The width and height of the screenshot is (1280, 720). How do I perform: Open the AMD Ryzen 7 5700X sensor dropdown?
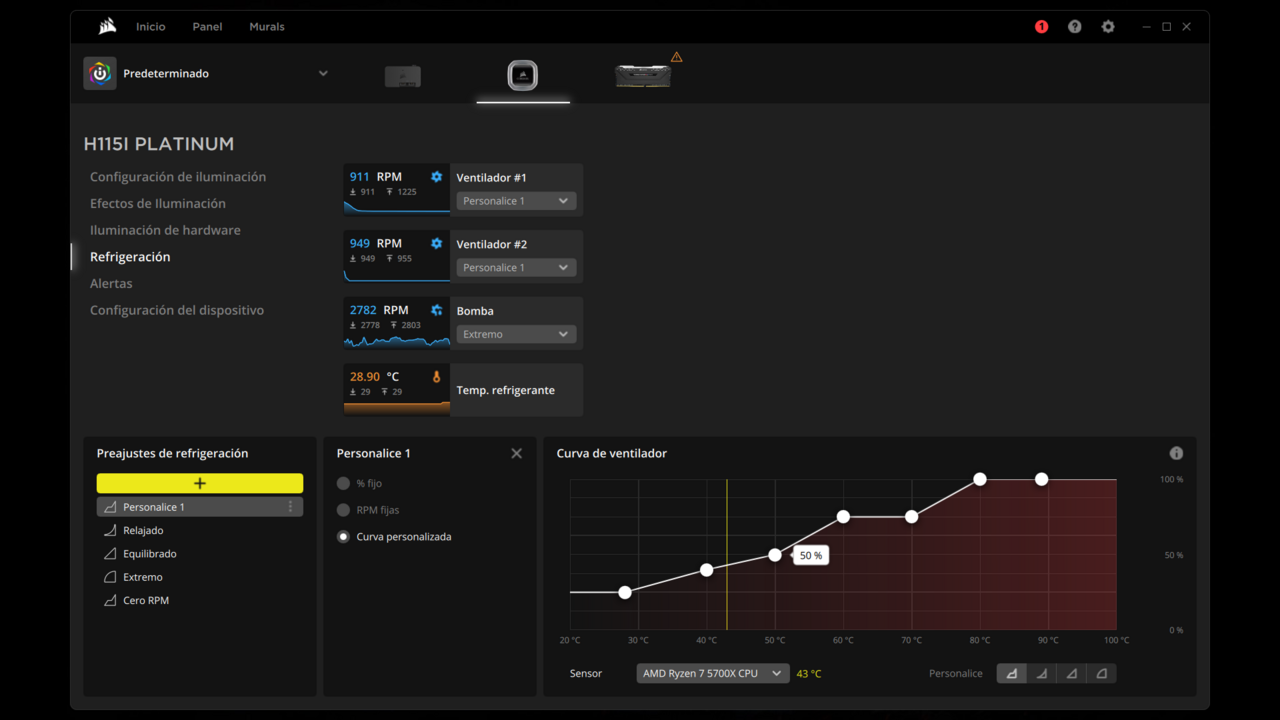point(713,674)
